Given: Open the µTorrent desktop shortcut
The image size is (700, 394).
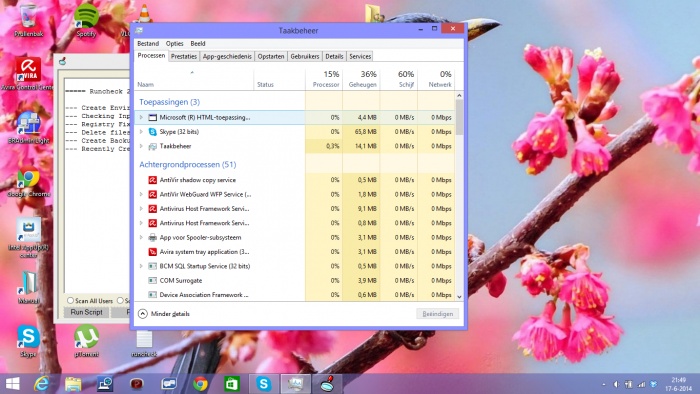Looking at the screenshot, I should 86,341.
